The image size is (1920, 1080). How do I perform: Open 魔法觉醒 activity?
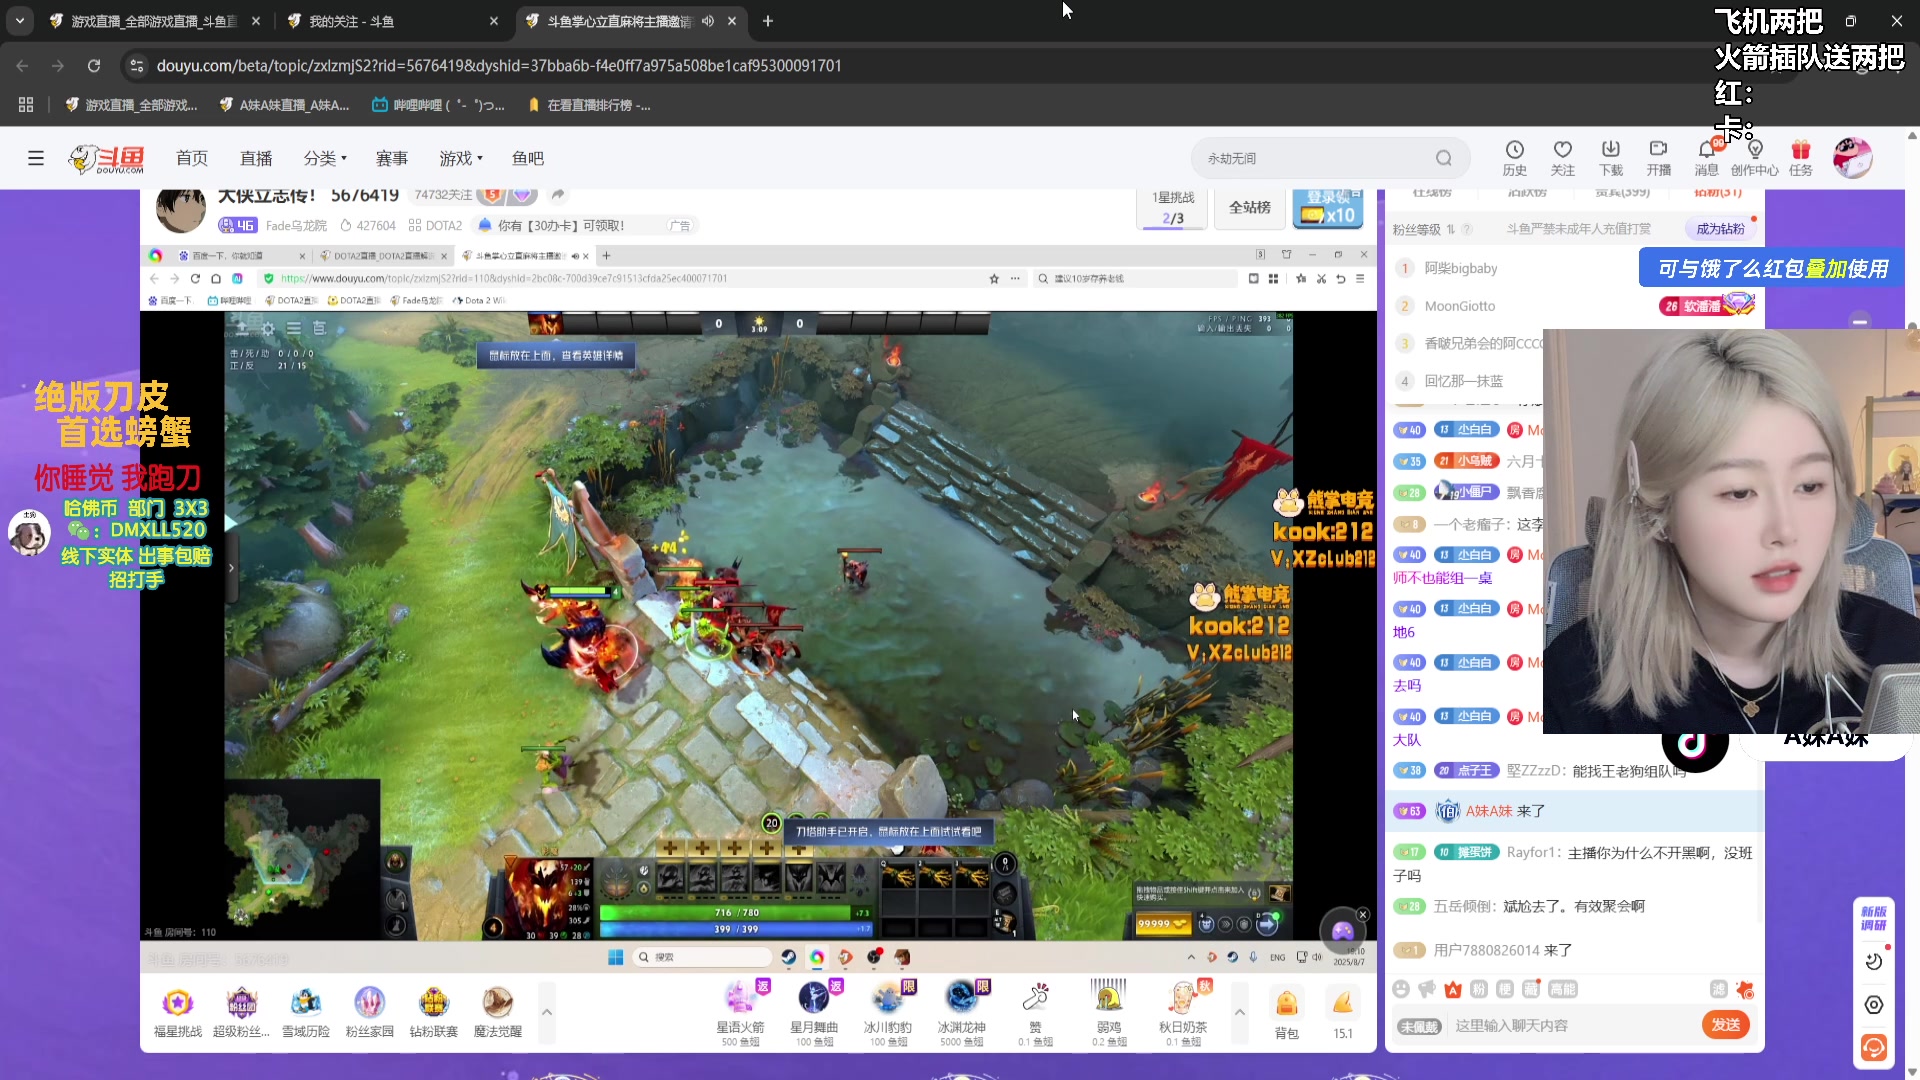pos(497,1012)
